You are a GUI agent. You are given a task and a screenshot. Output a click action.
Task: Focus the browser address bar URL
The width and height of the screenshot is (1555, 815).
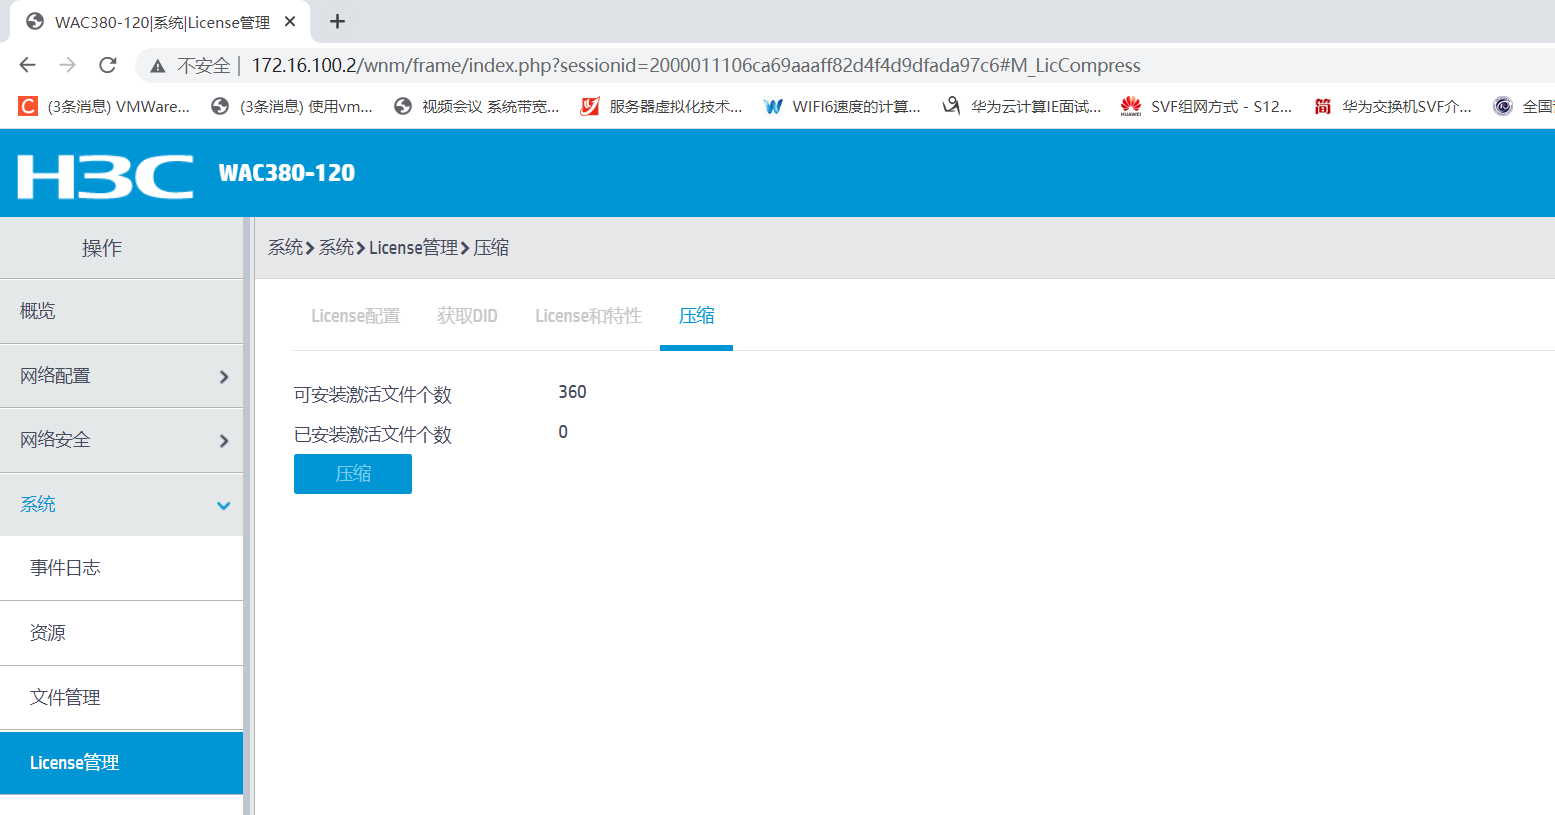point(696,65)
